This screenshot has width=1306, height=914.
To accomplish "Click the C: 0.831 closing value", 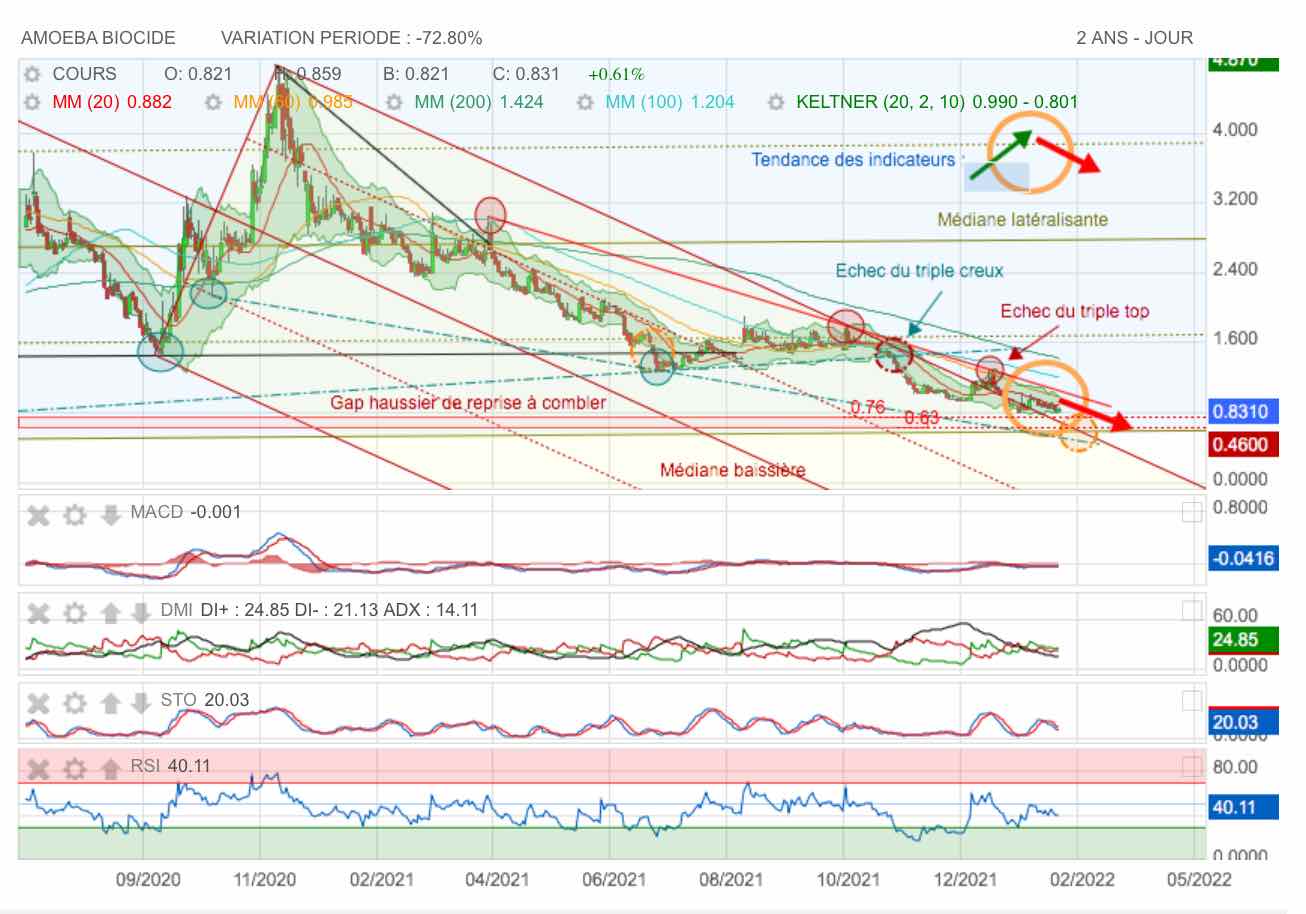I will pos(526,74).
